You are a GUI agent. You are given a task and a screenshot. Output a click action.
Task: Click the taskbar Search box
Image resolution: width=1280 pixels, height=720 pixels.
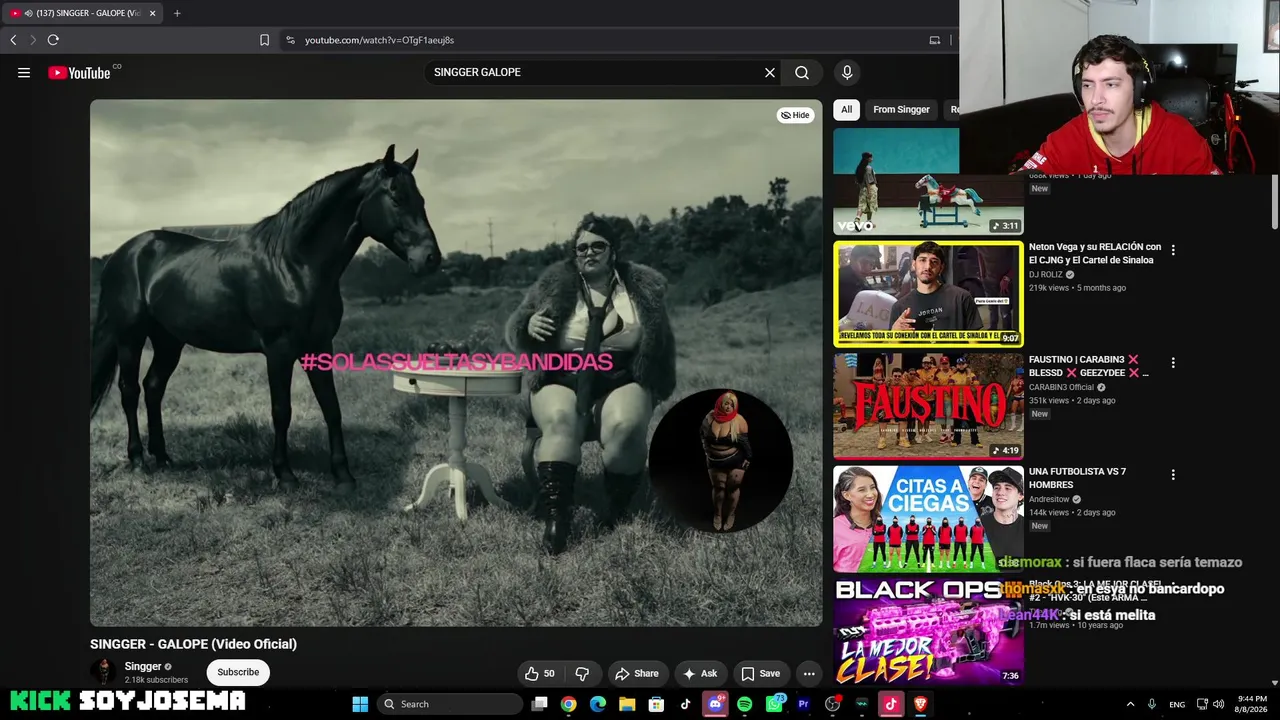tap(450, 704)
